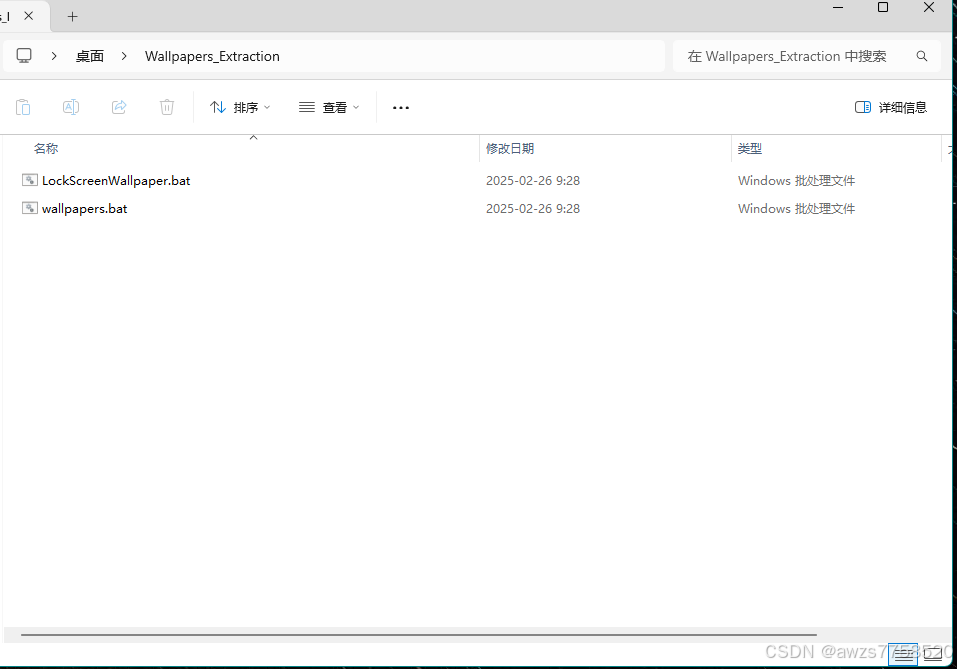The height and width of the screenshot is (669, 957).
Task: Select the Rename tool in the toolbar
Action: [x=70, y=107]
